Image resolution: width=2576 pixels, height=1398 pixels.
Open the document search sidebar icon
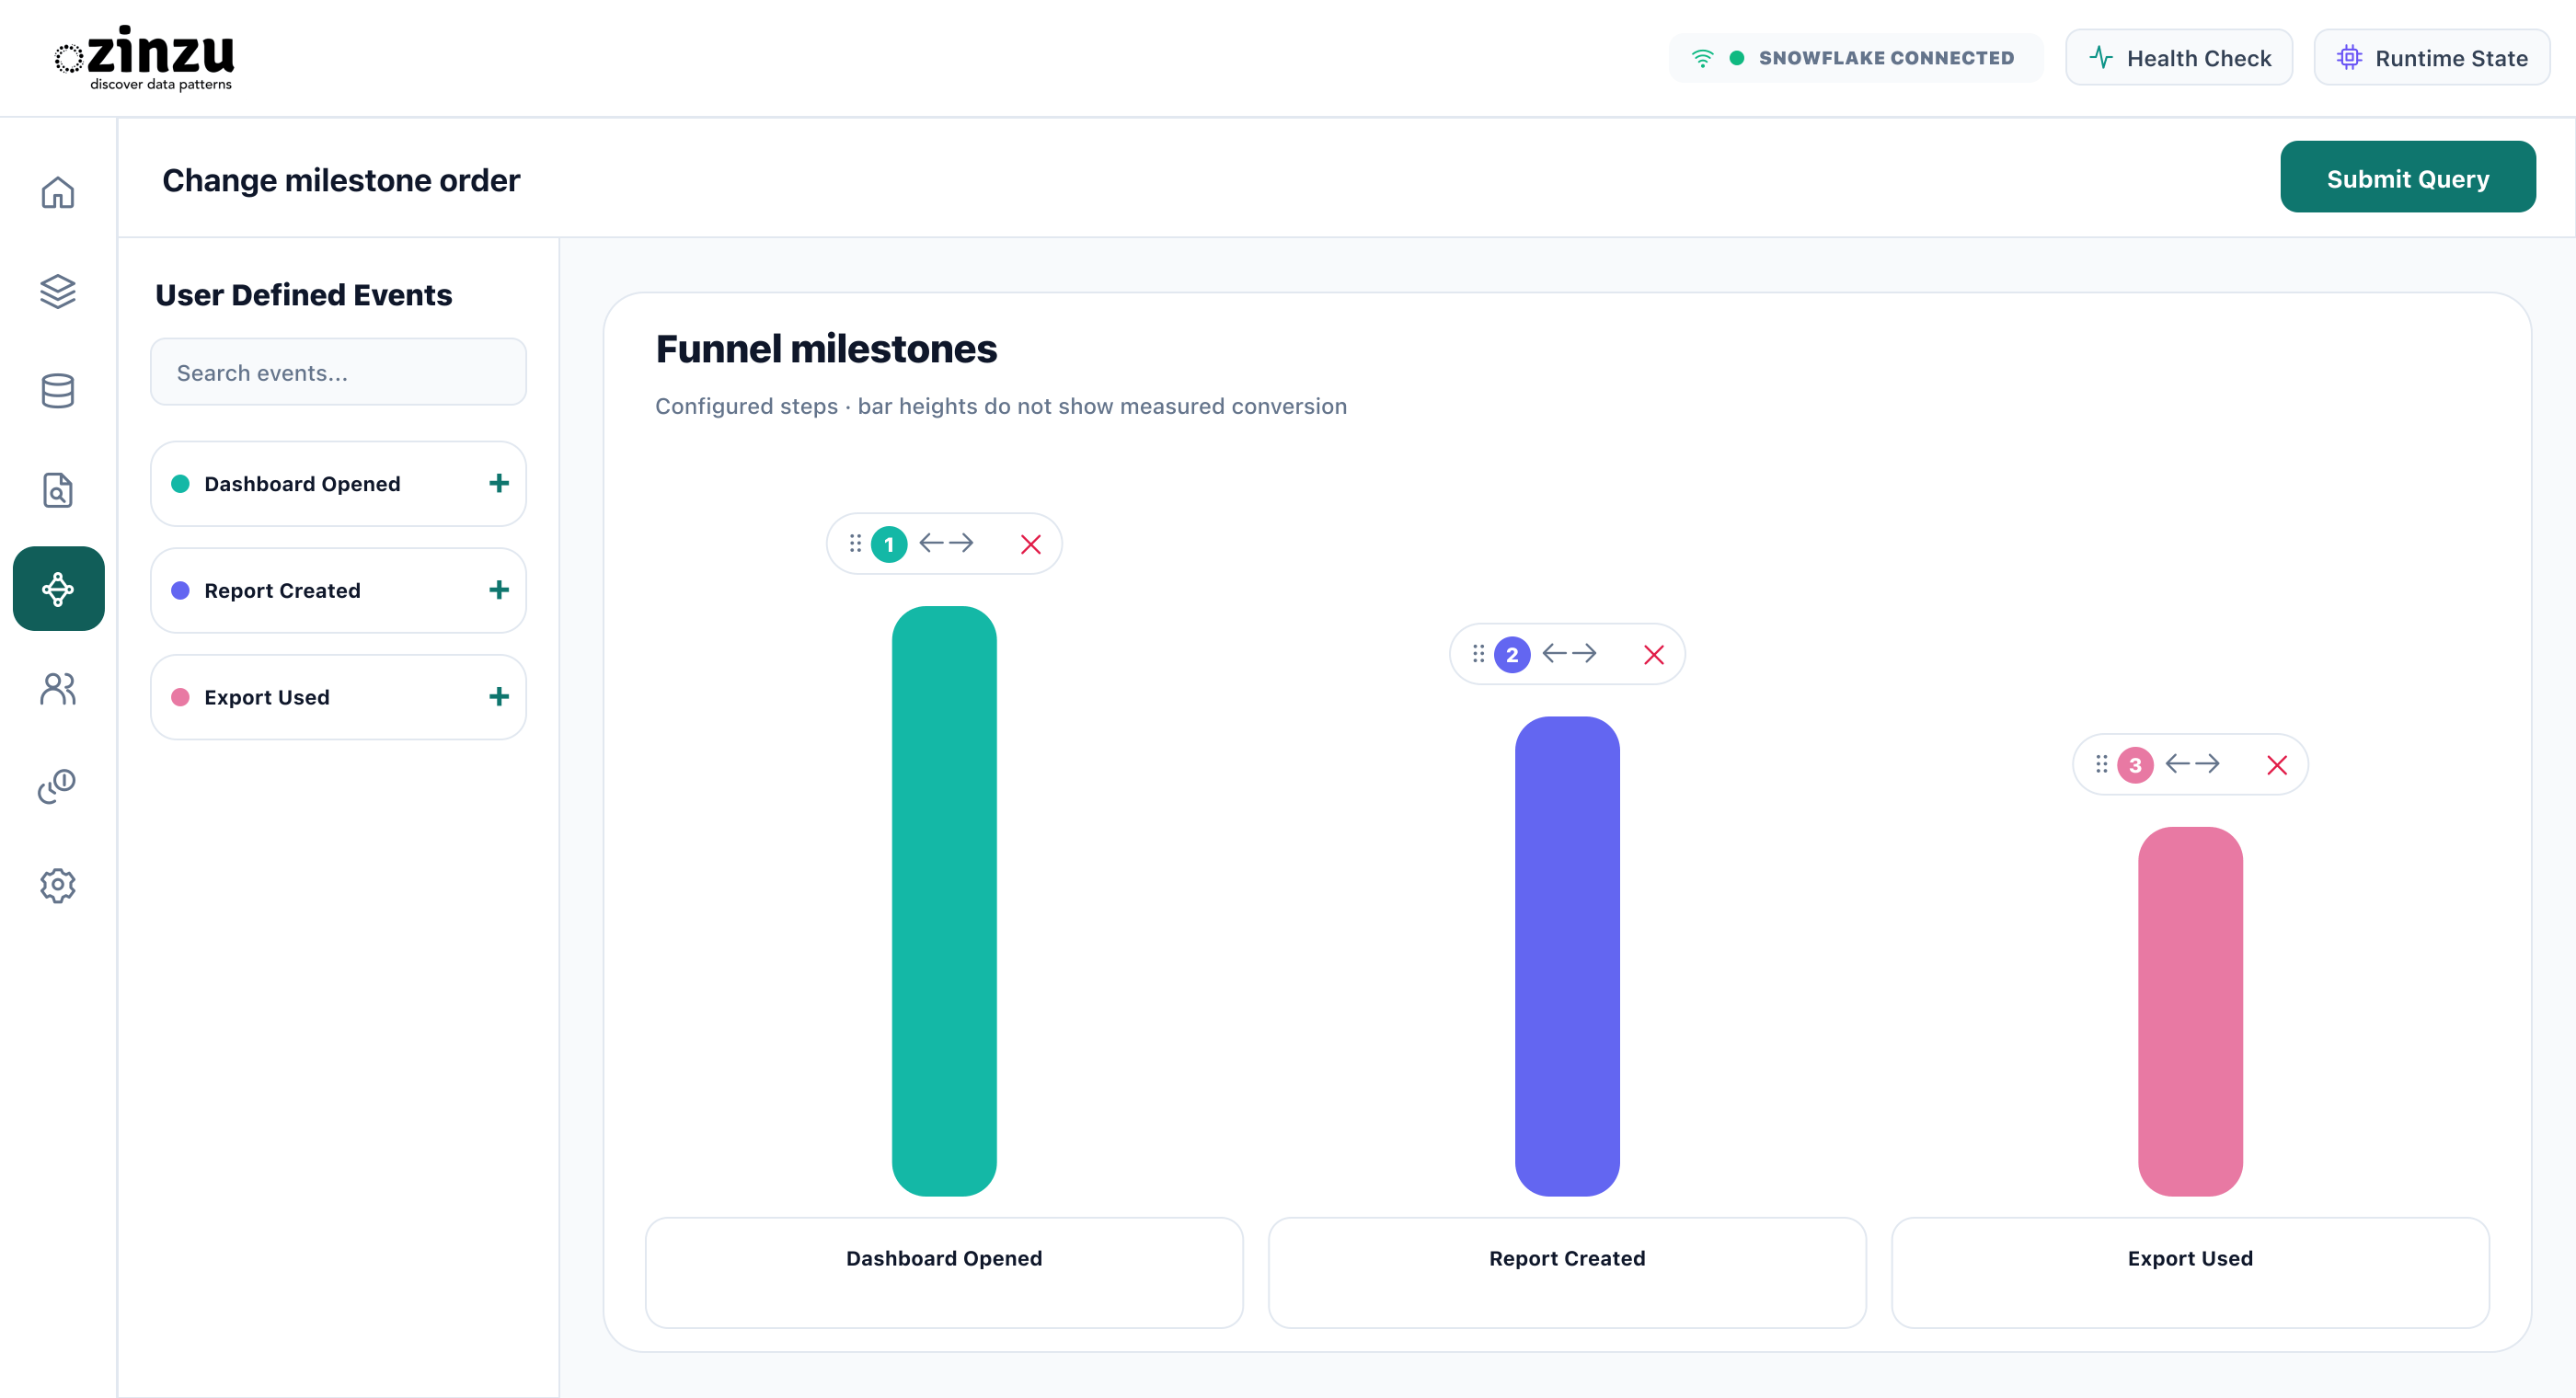(x=58, y=490)
